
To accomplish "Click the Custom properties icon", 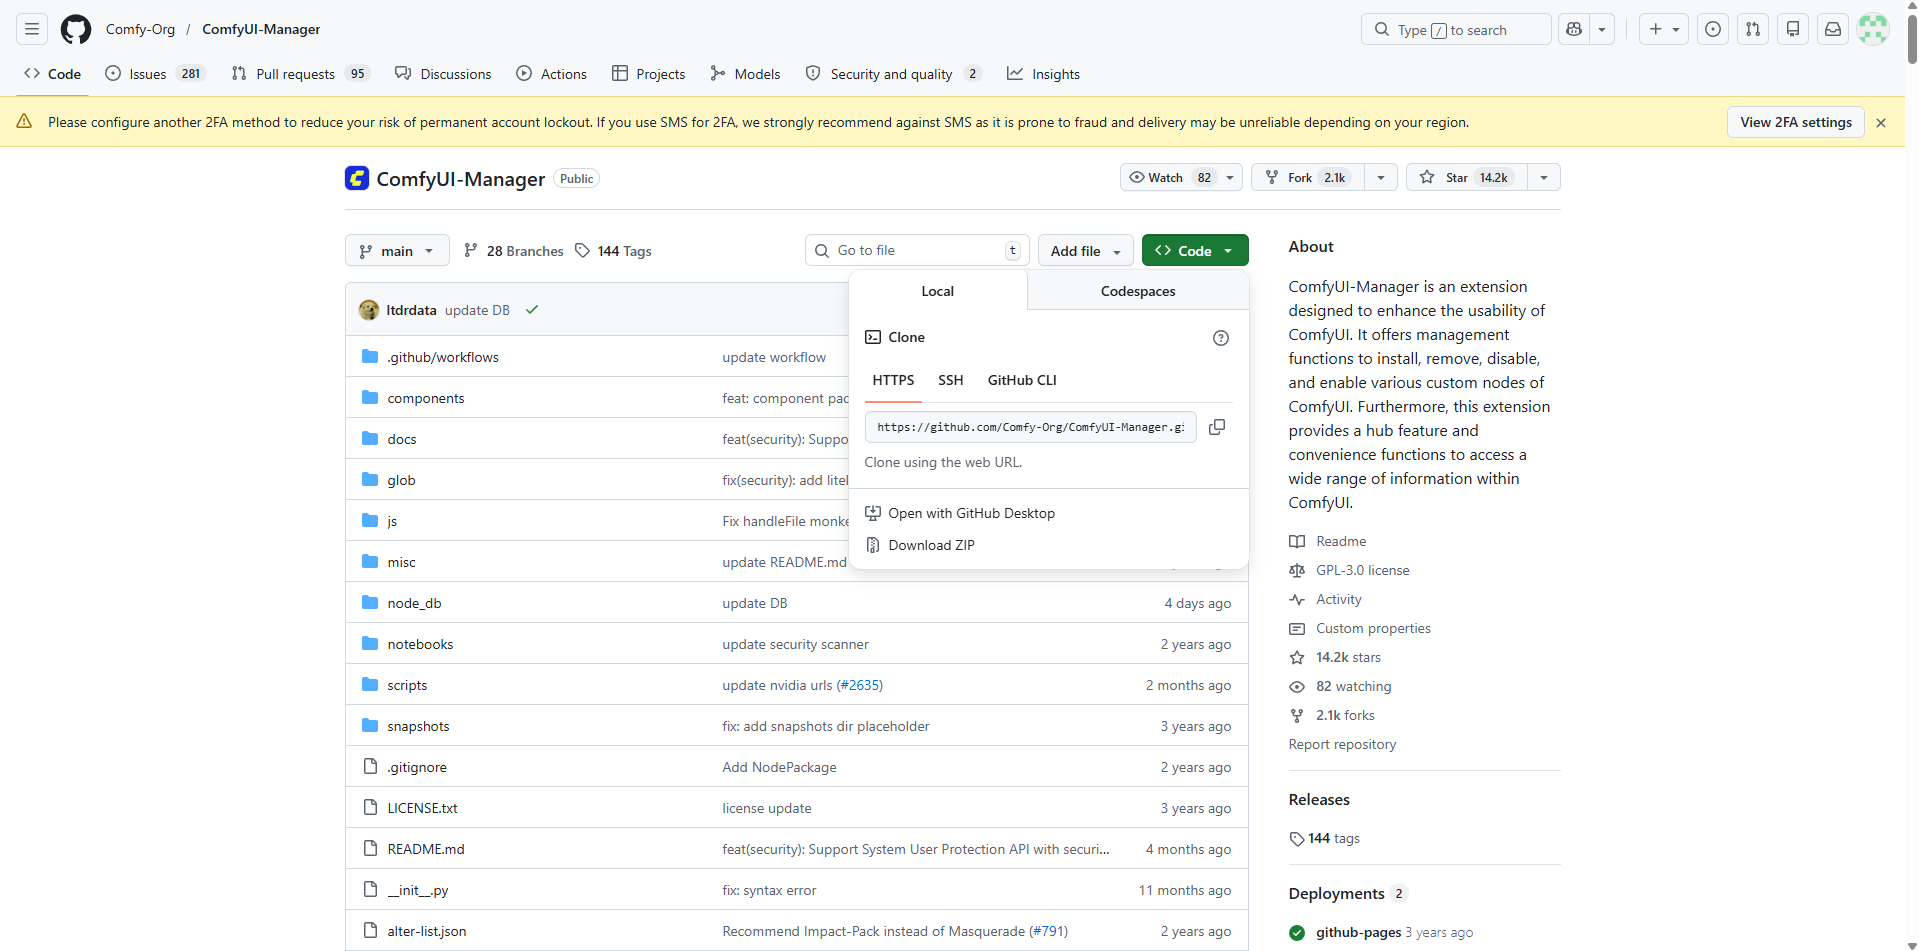I will point(1297,628).
